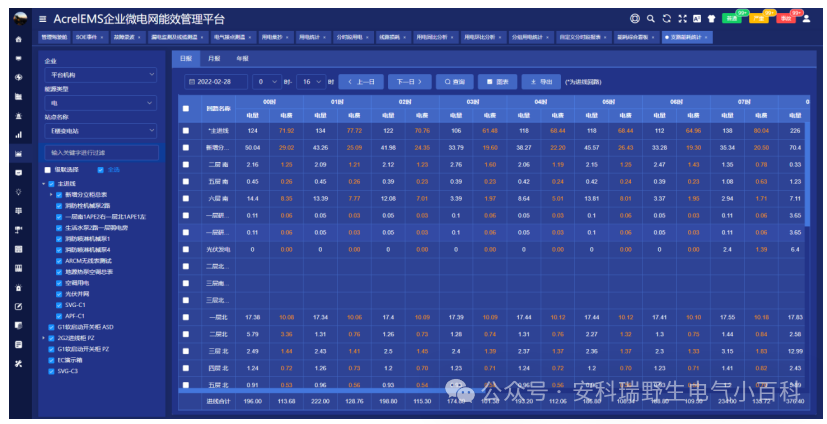This screenshot has width=827, height=424.
Task: Check the 六层南 table row checkbox
Action: 186,198
